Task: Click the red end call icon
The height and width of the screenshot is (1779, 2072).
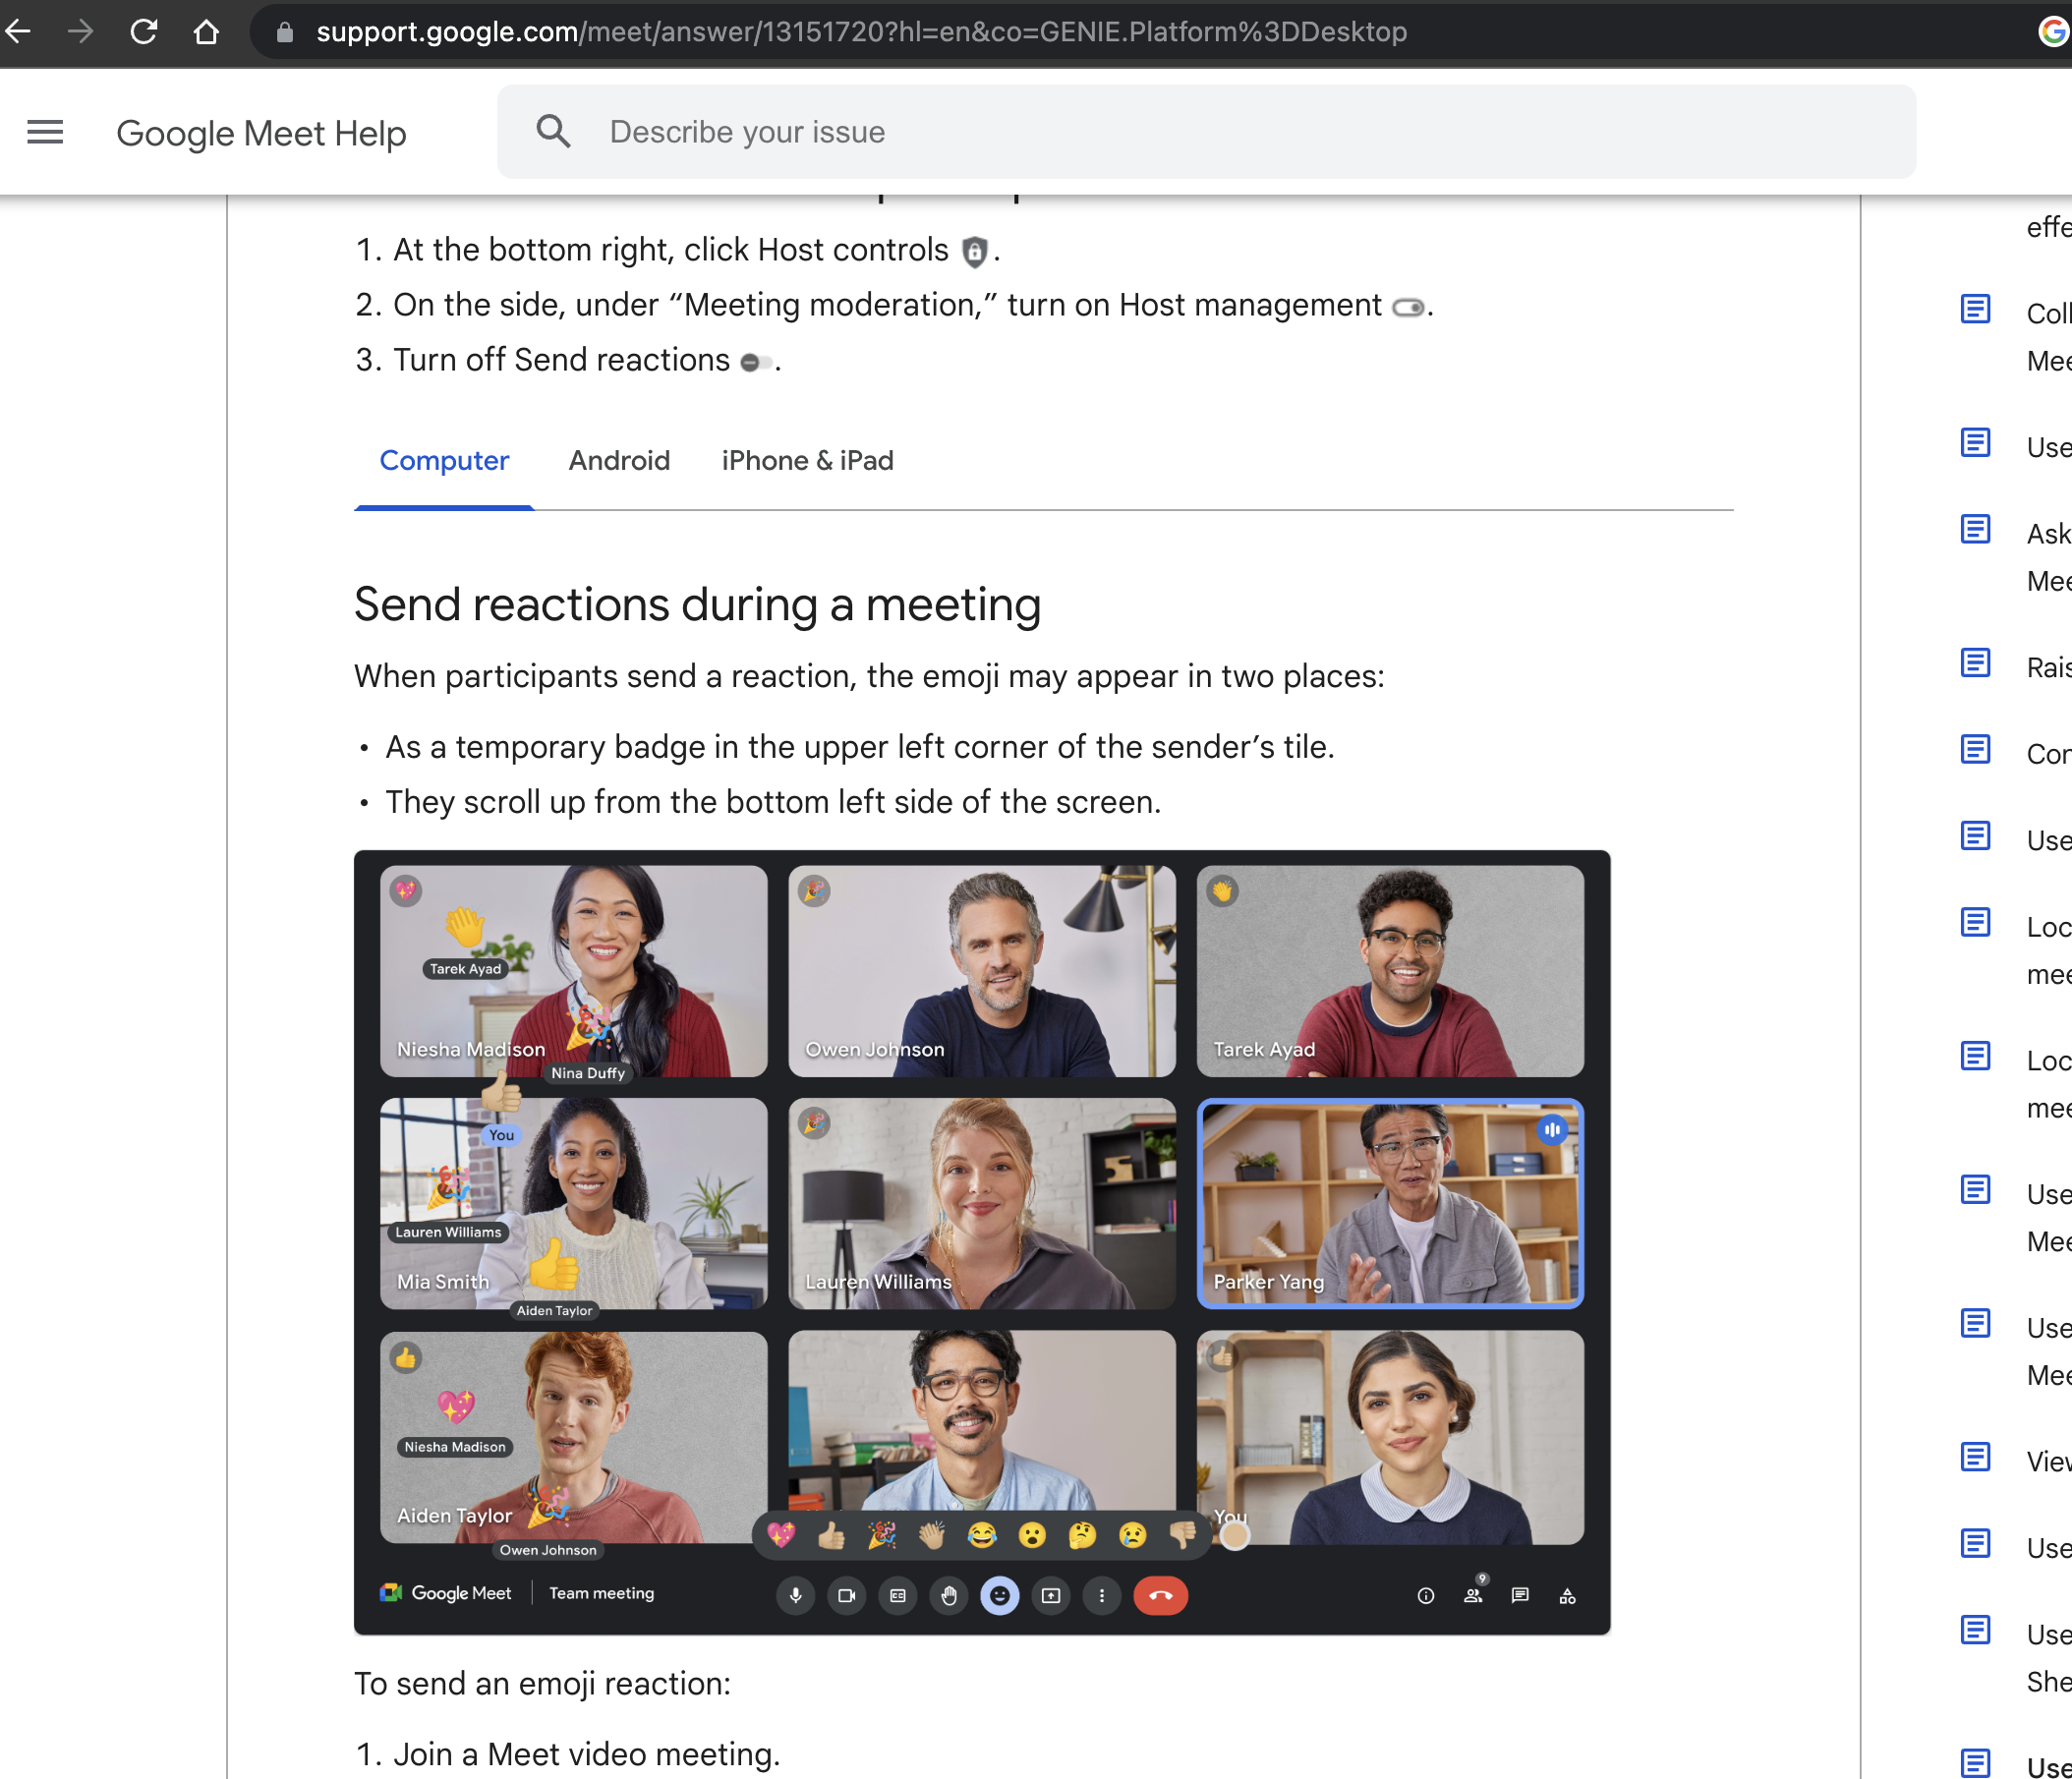Action: tap(1160, 1595)
